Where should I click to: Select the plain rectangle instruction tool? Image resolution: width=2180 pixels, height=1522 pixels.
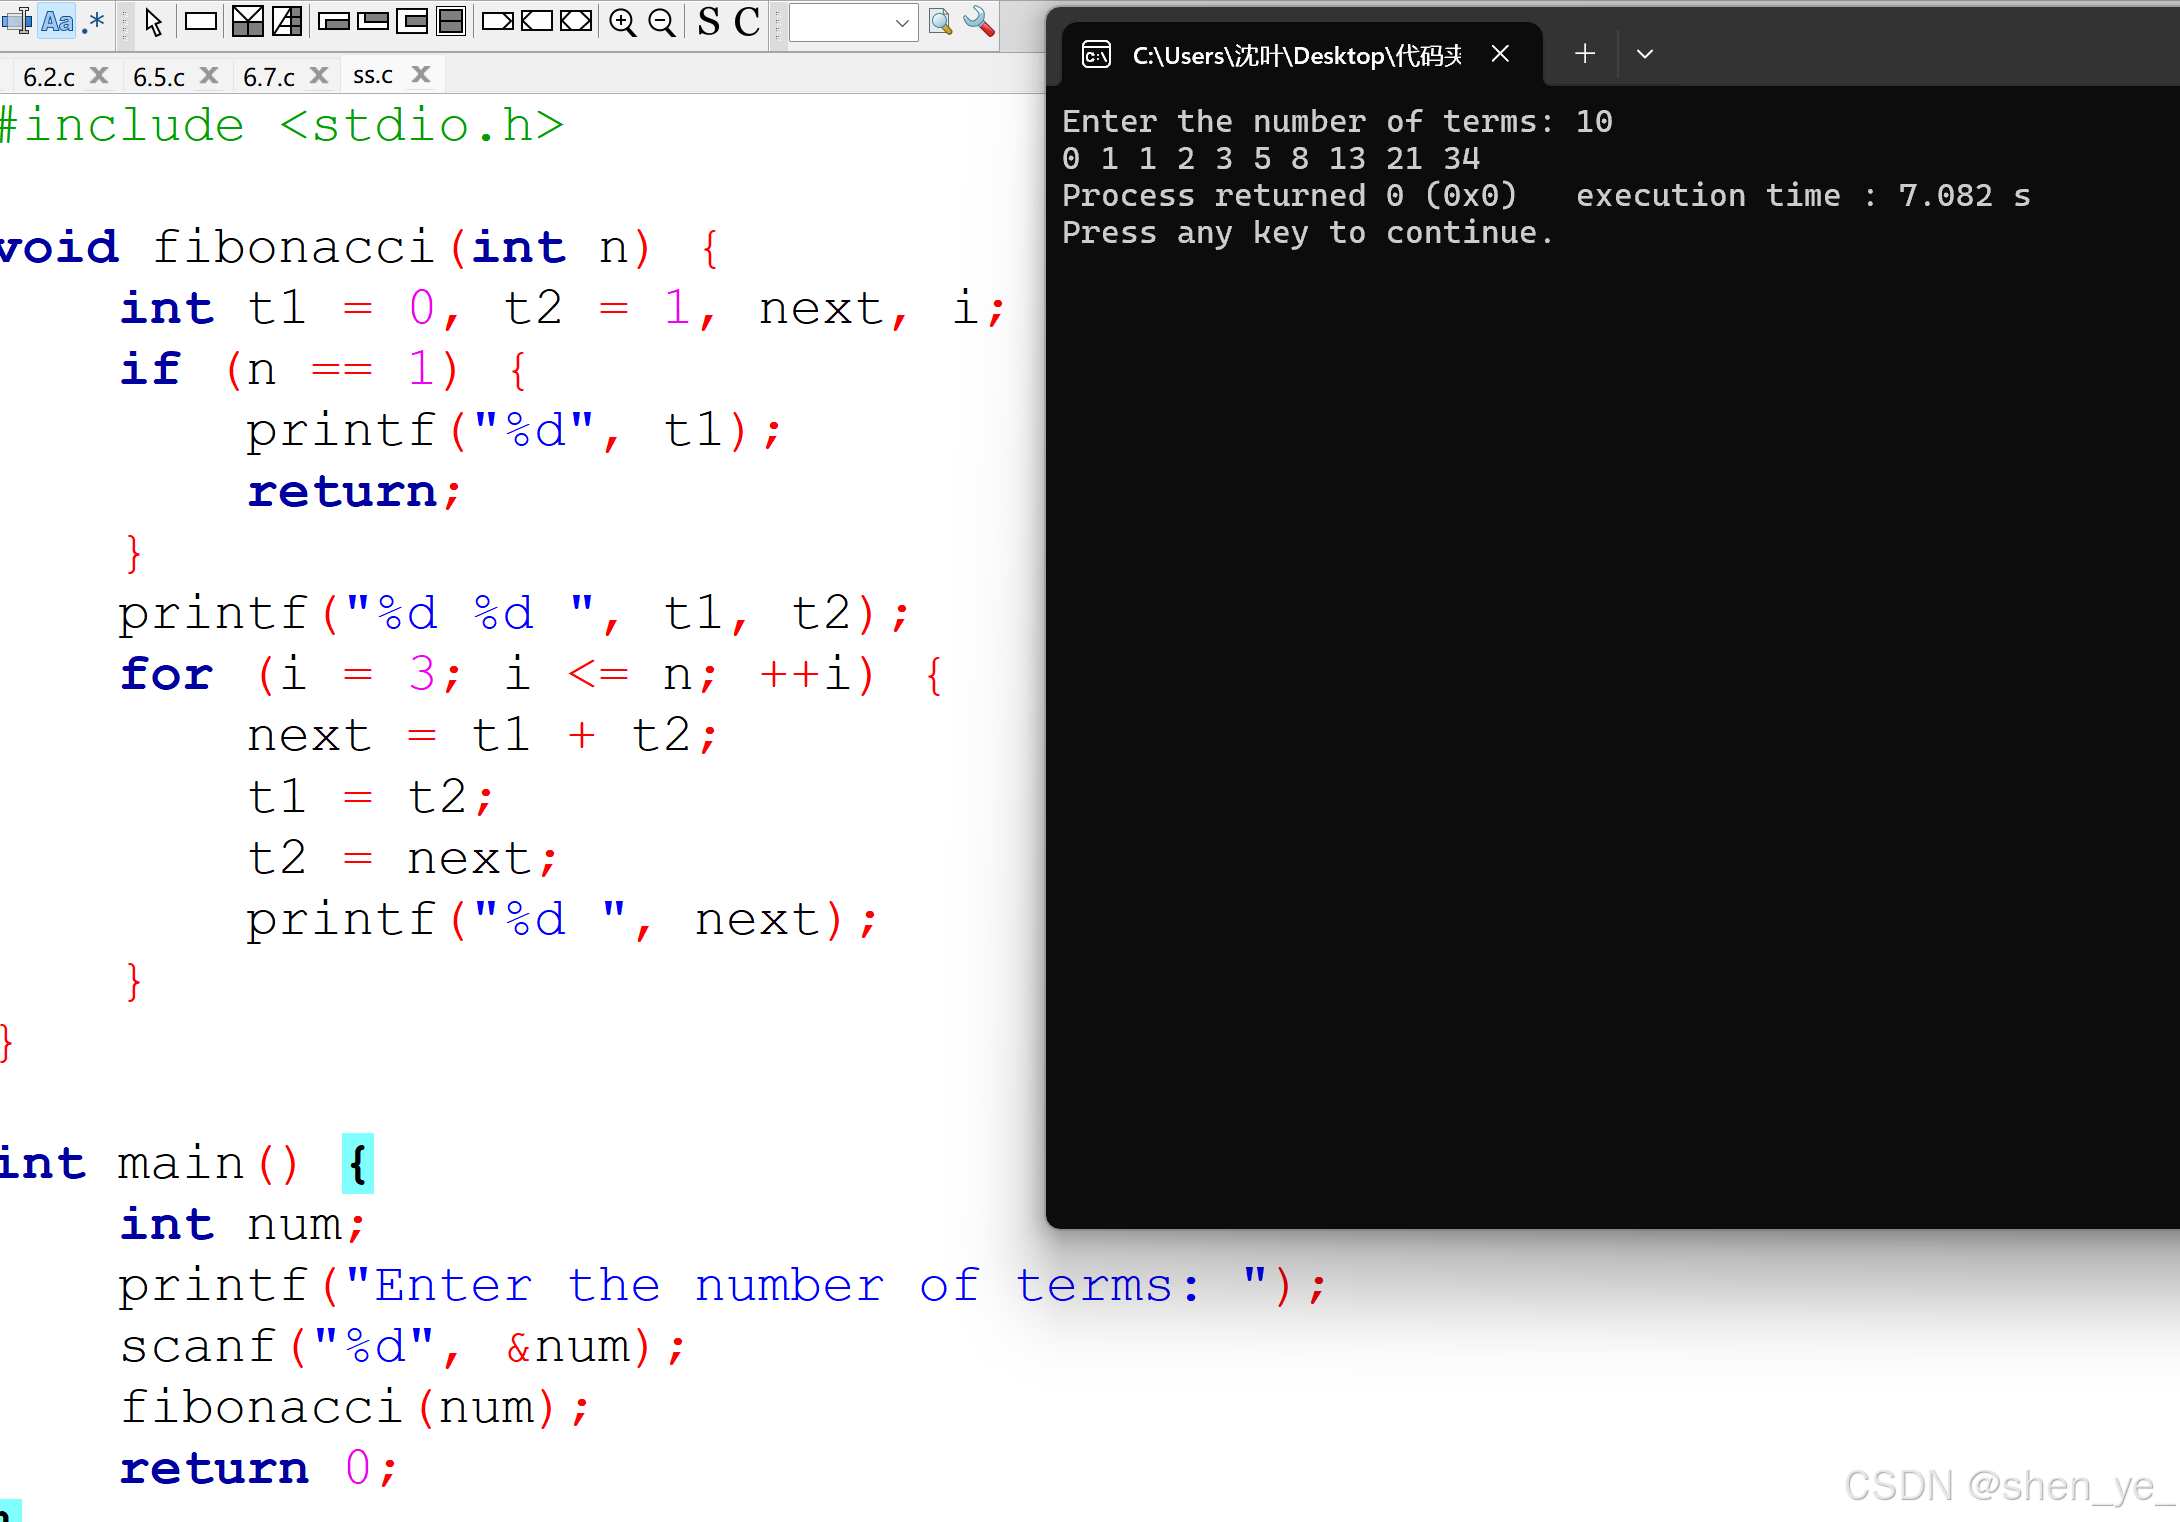pyautogui.click(x=201, y=21)
